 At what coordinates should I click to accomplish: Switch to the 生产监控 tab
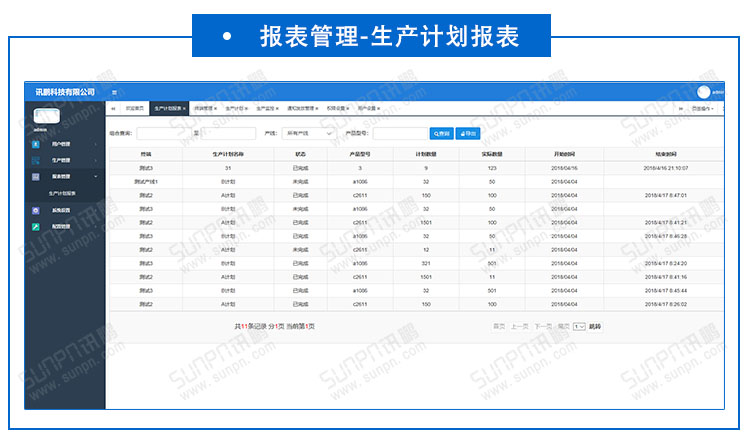[x=265, y=109]
